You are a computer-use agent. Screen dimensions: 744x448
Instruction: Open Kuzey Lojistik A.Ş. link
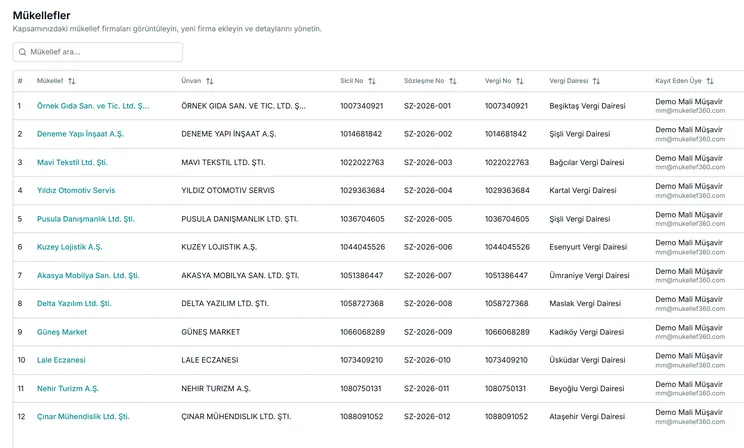[70, 247]
